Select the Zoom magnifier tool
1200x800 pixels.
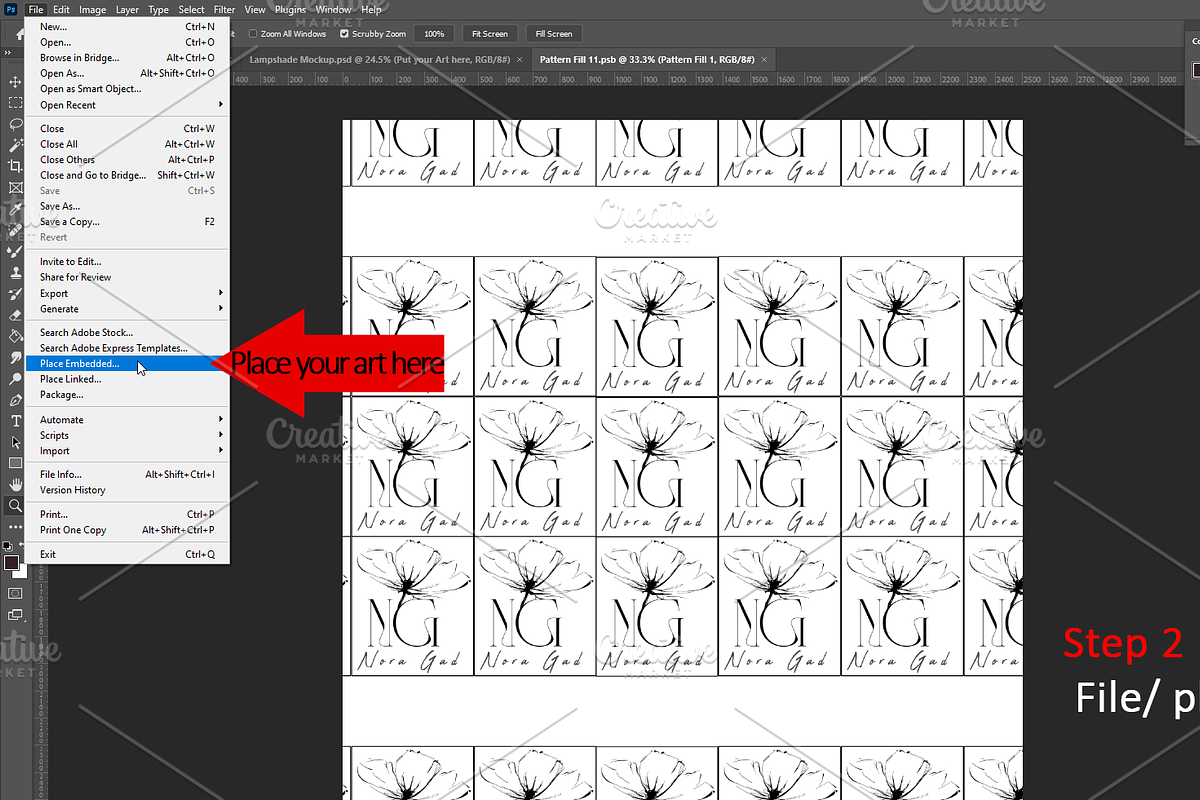click(x=15, y=506)
